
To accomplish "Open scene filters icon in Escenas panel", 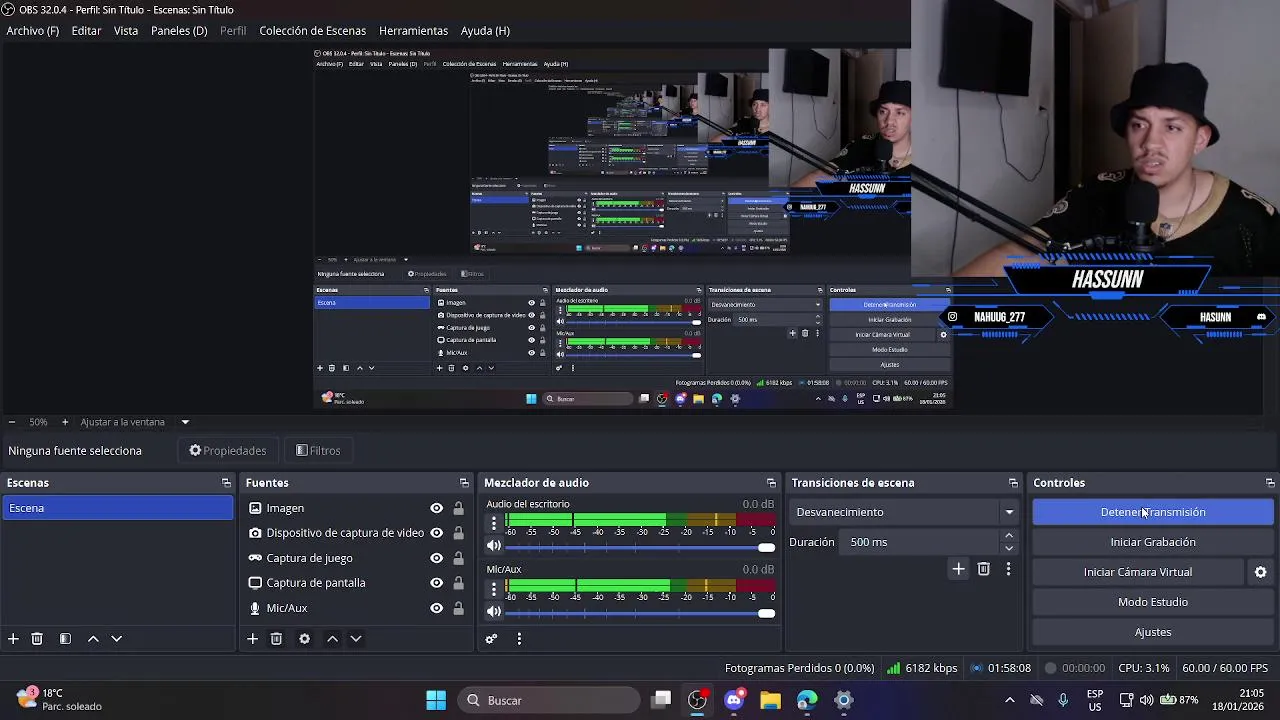I will point(65,639).
